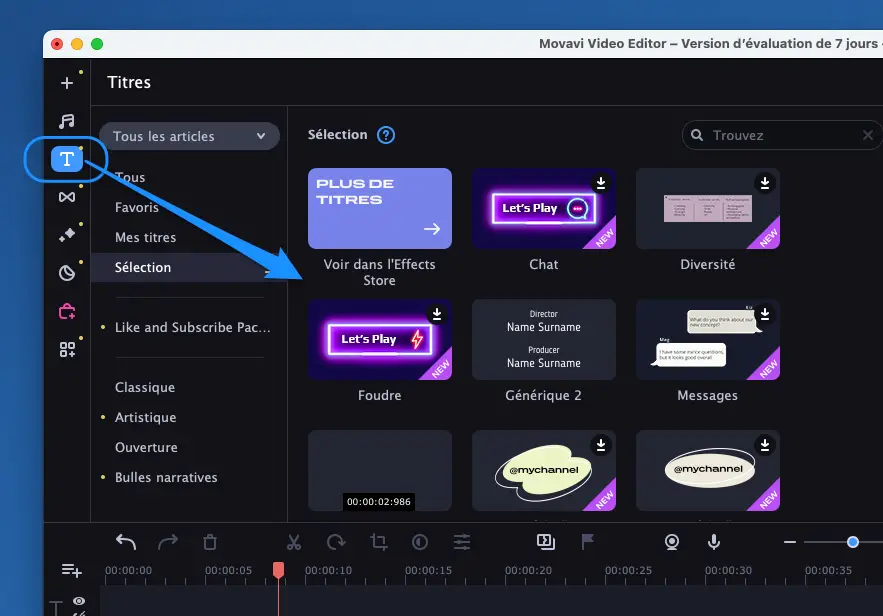Toggle visibility eye on the title track
This screenshot has height=616, width=883.
(79, 601)
